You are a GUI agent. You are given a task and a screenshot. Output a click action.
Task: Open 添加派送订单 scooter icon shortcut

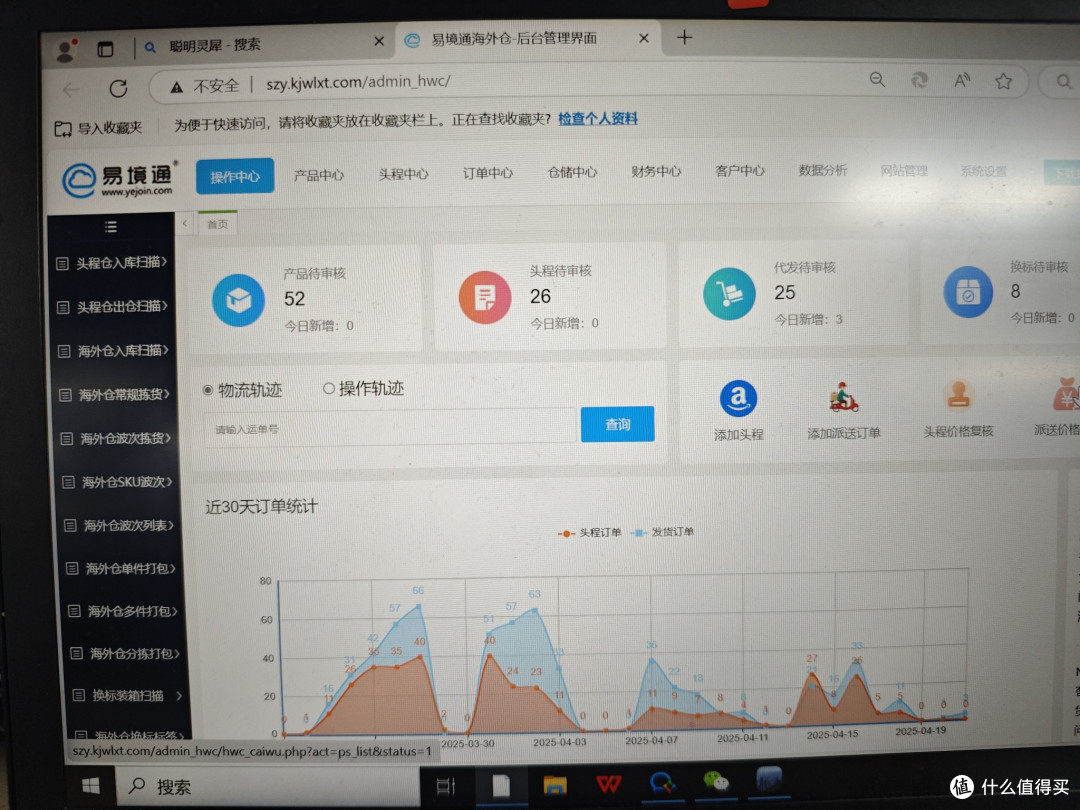click(843, 397)
